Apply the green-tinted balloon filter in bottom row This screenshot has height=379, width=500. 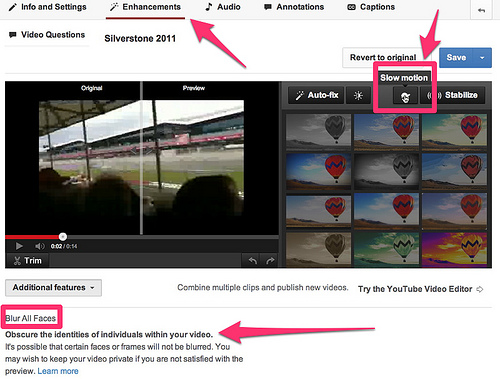coord(386,250)
